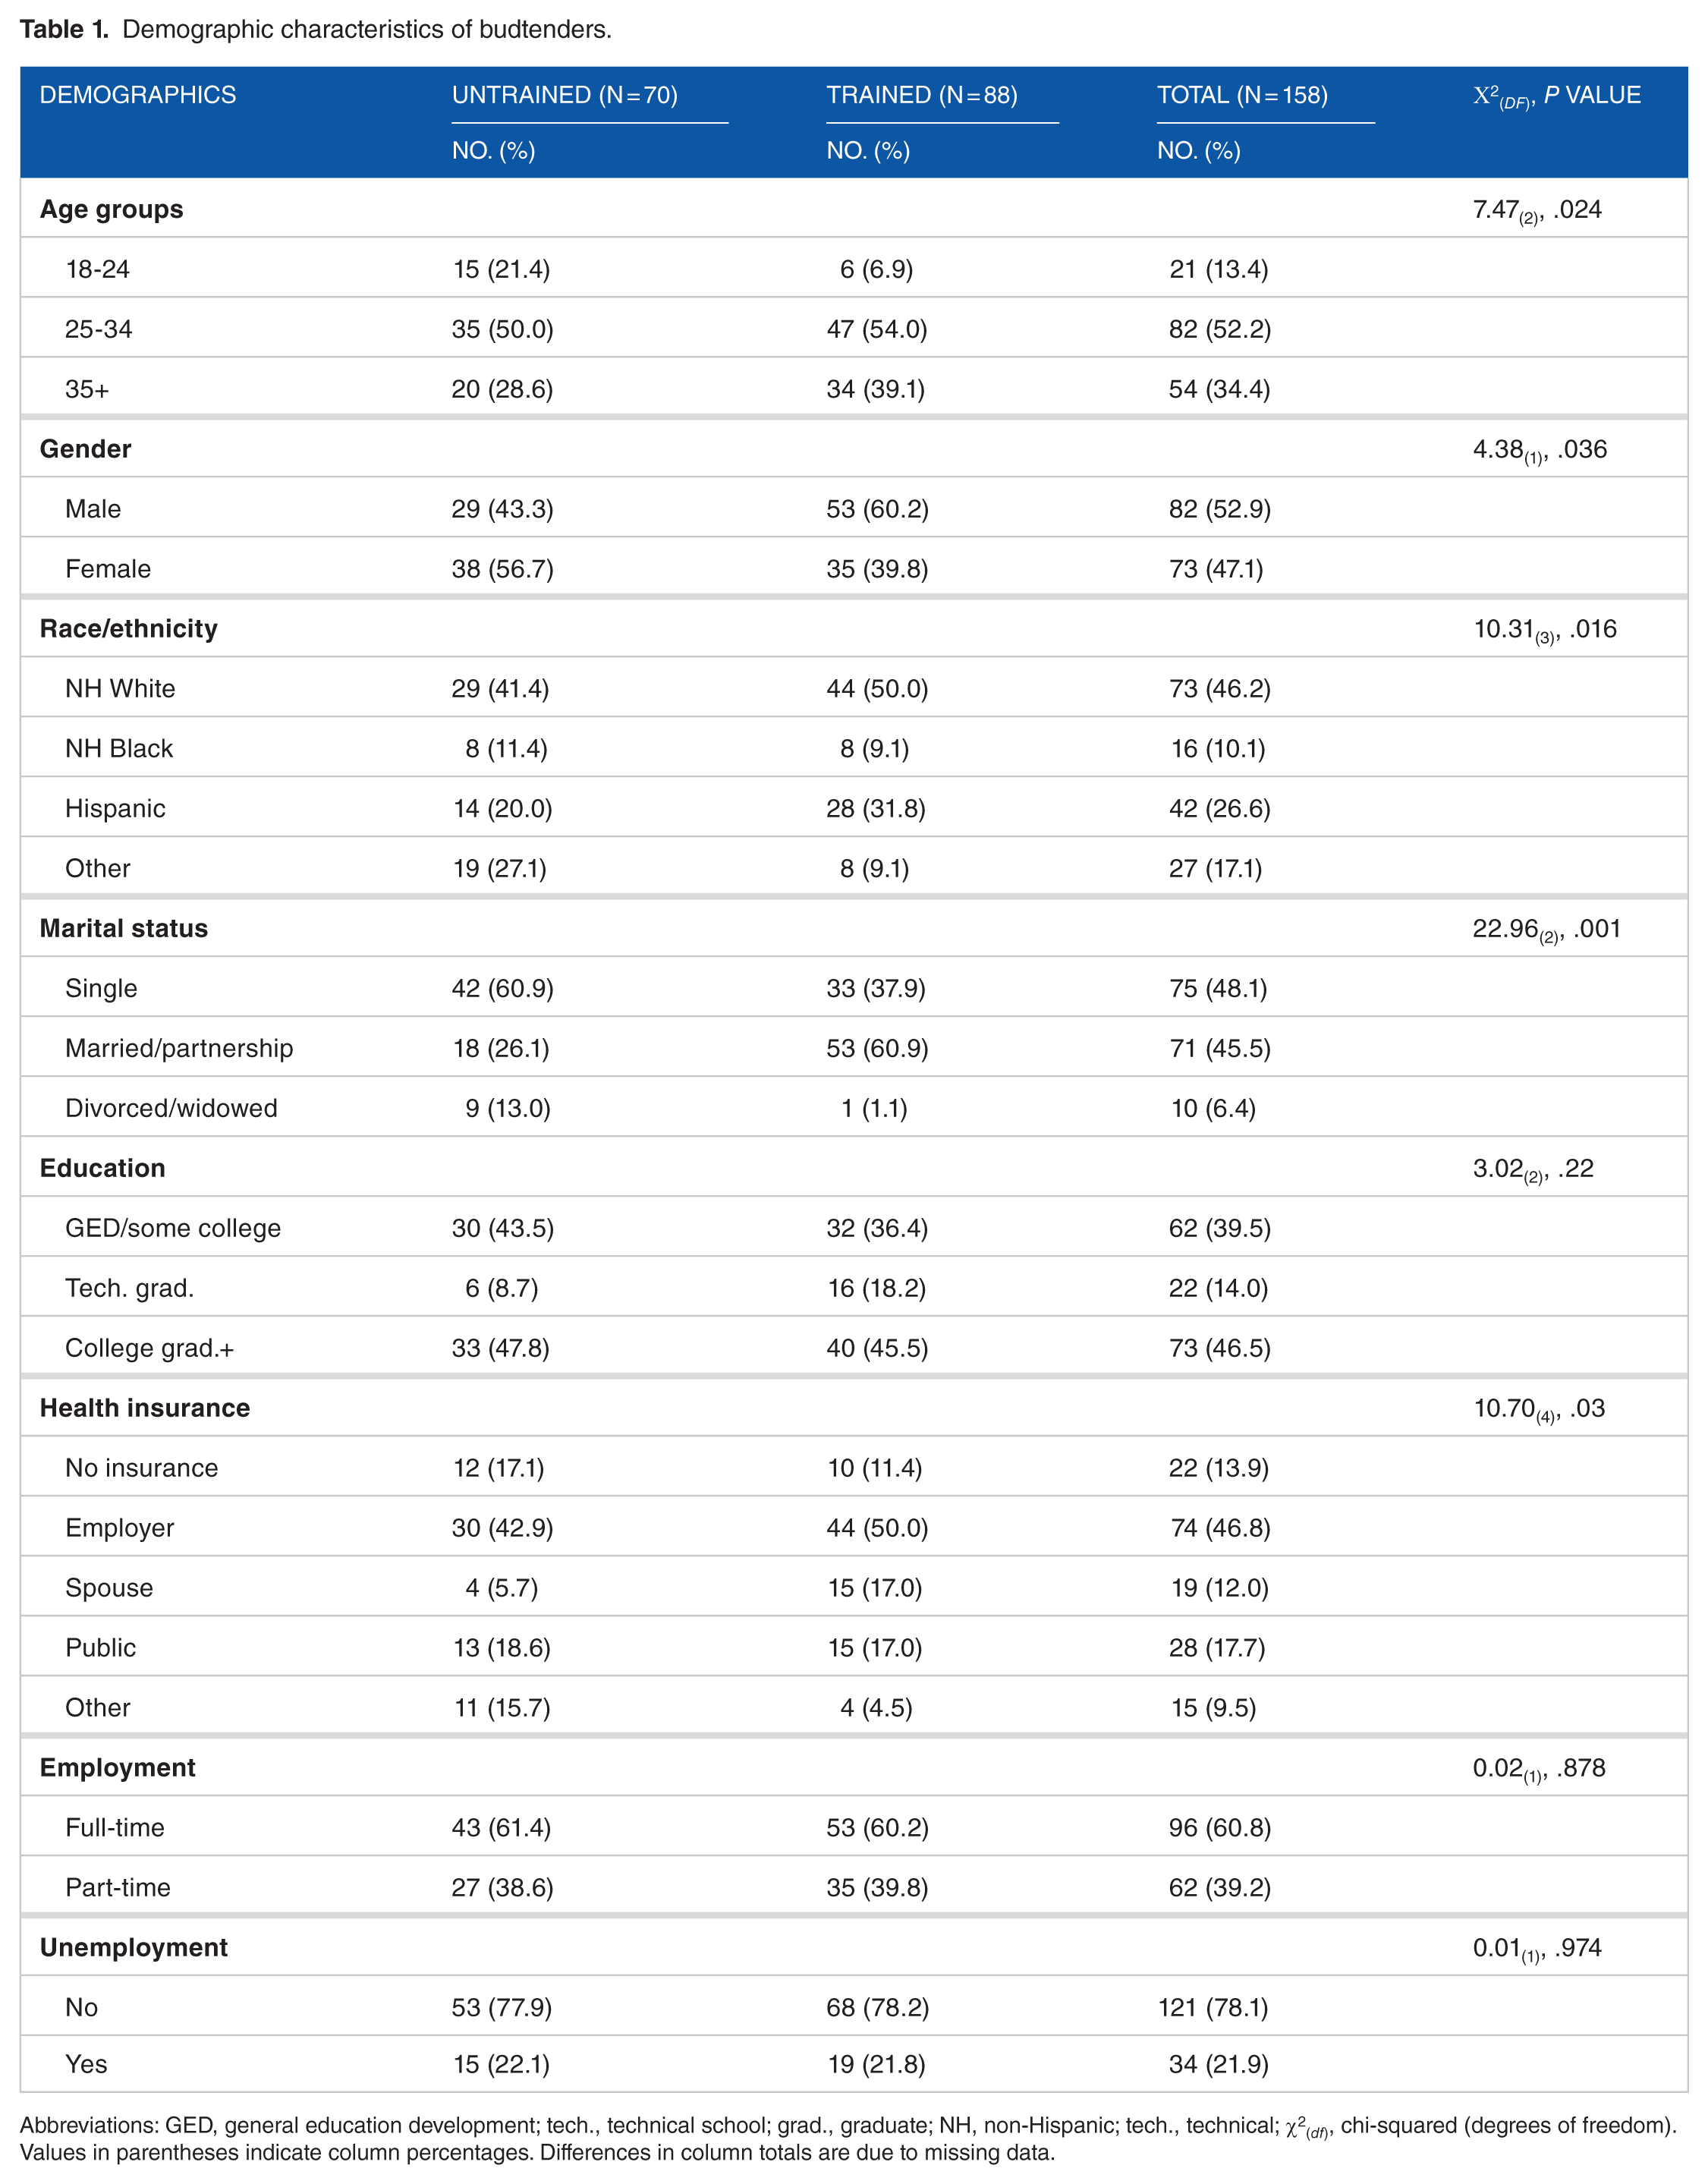Select the UNTRAINED (N=70) column header
Viewport: 1708px width, 2184px height.
565,95
